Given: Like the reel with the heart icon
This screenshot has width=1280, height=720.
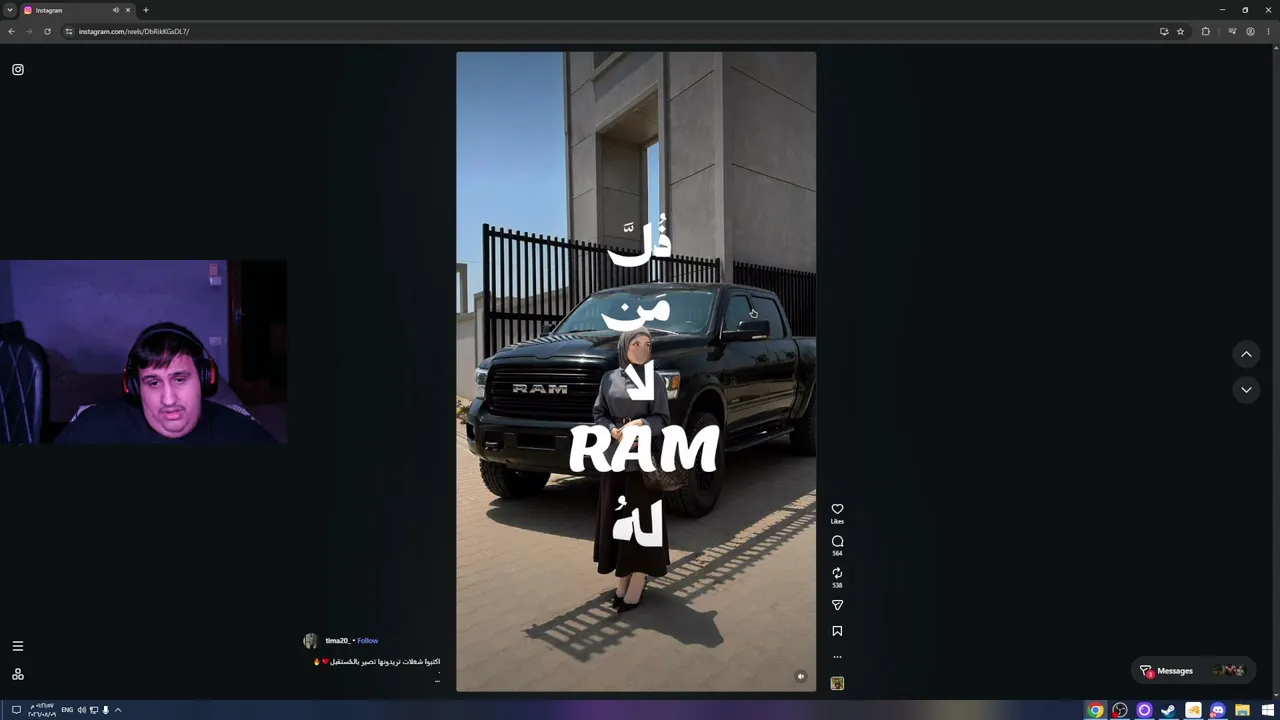Looking at the screenshot, I should pos(837,509).
